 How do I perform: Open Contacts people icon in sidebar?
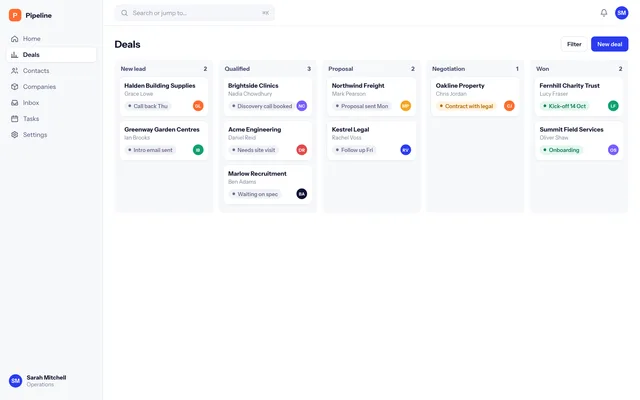(15, 71)
